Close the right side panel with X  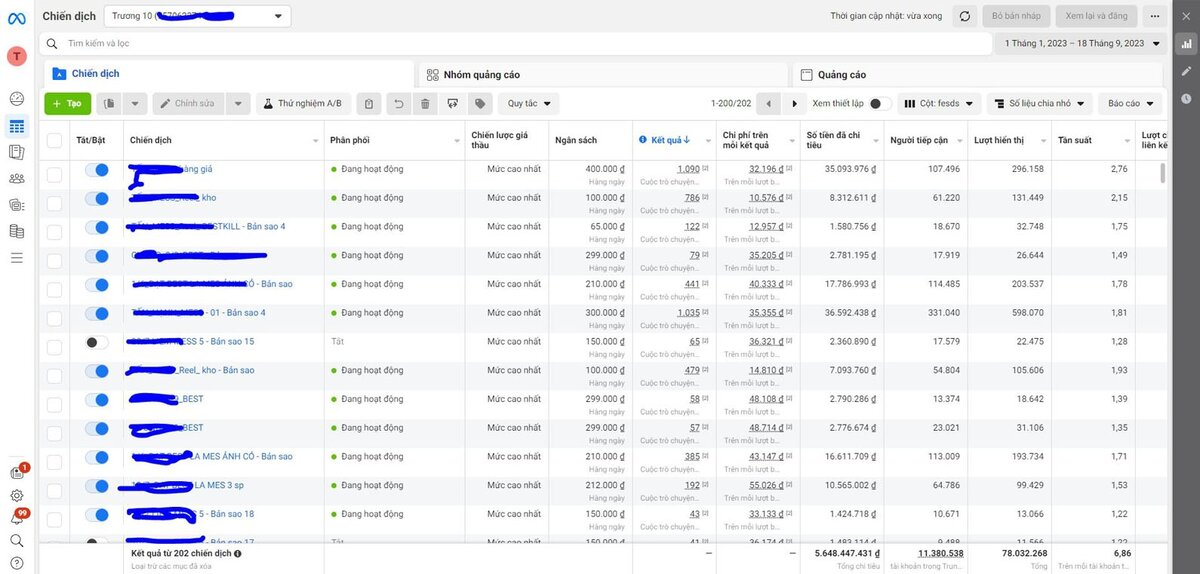point(1186,17)
